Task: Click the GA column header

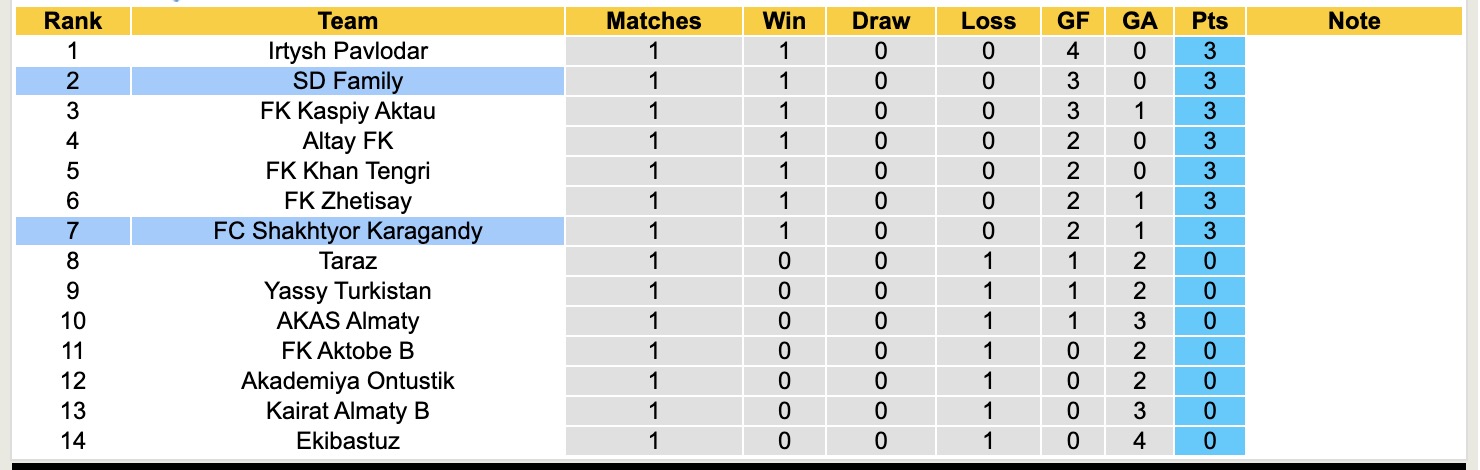Action: click(1140, 21)
